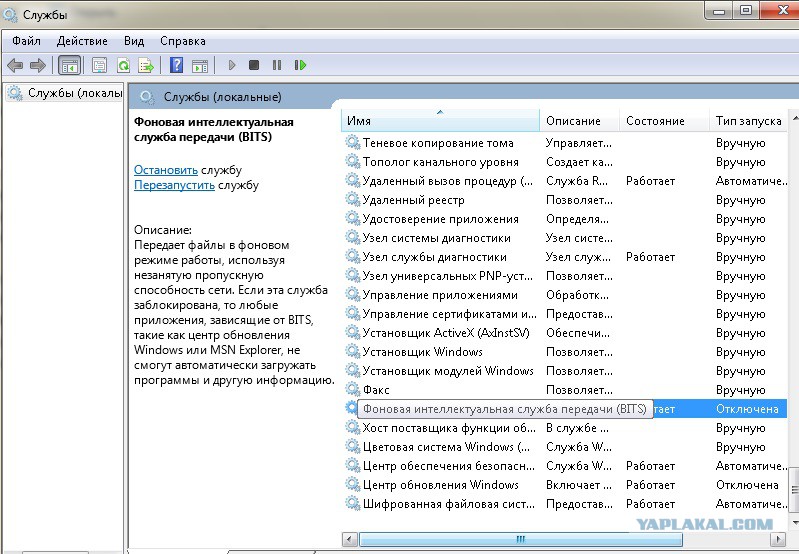Screen dimensions: 799x554
Task: Click the Stop service square icon
Action: pyautogui.click(x=254, y=65)
